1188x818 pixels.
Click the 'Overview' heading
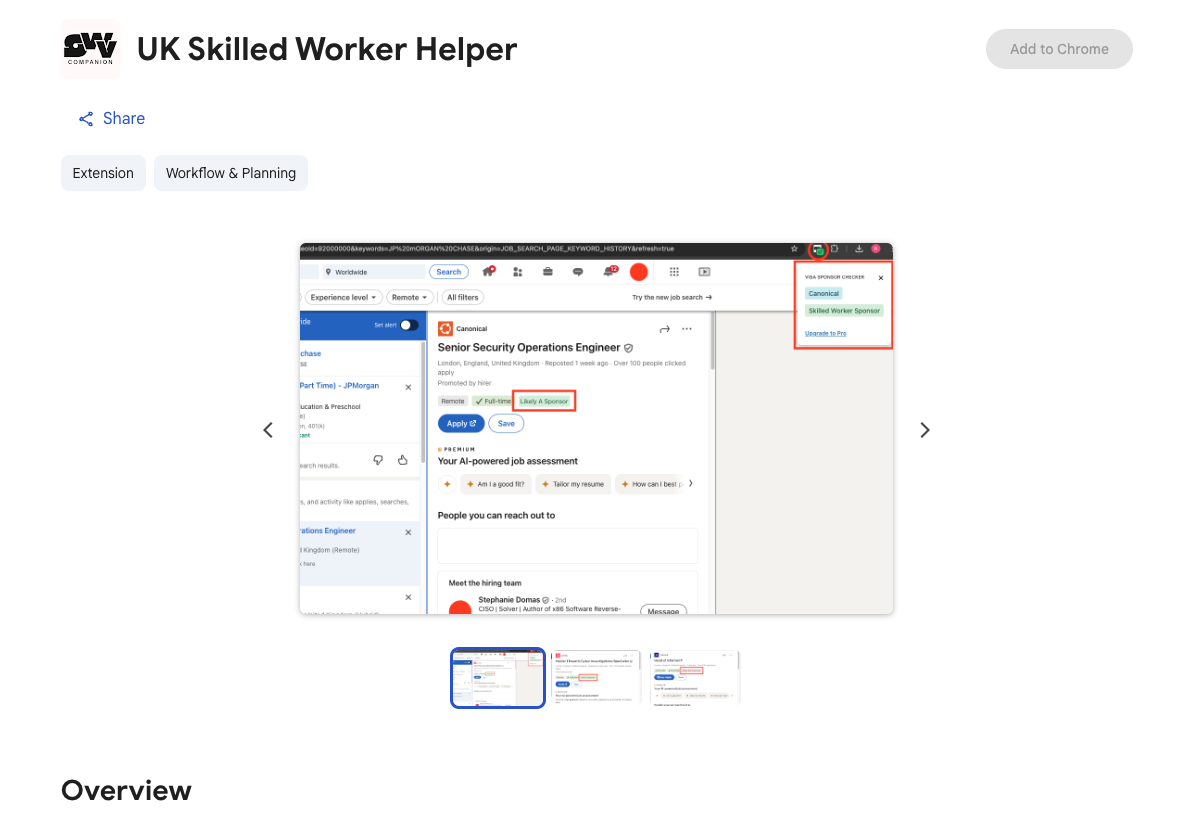(127, 790)
